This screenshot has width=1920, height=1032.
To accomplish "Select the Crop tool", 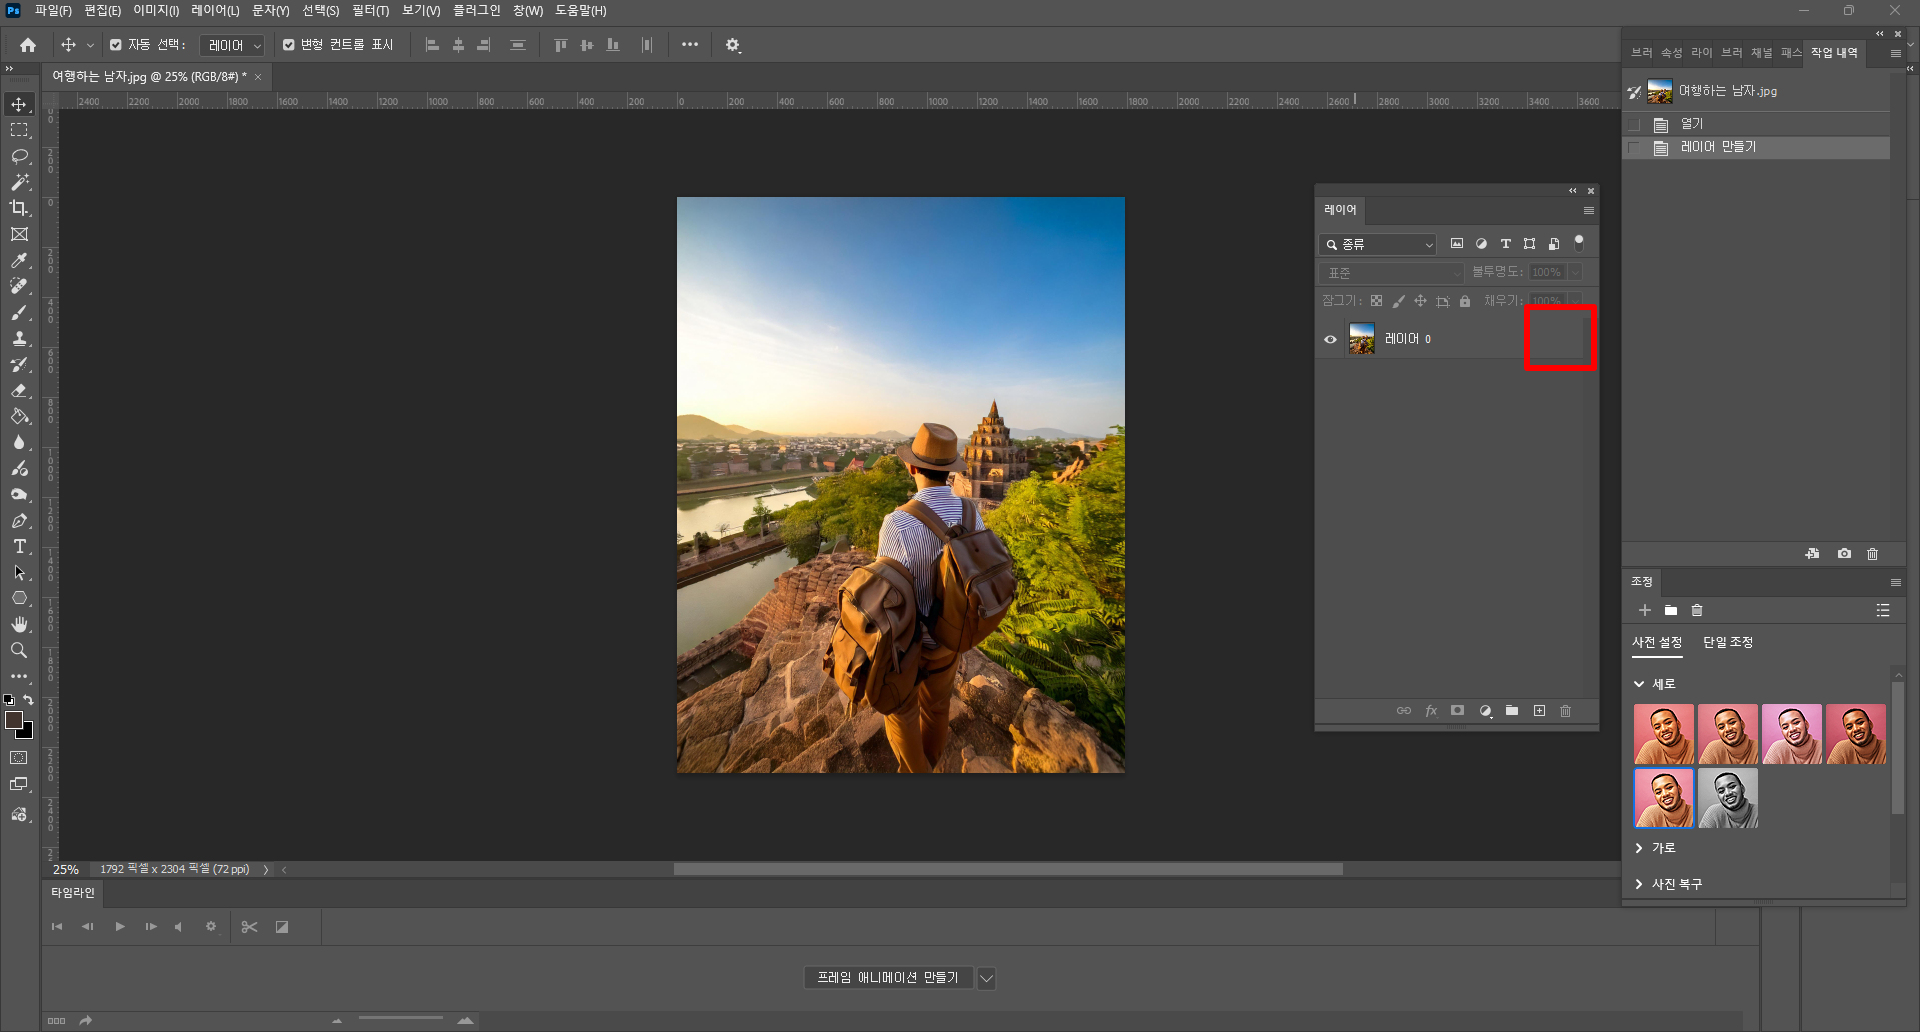I will [19, 208].
